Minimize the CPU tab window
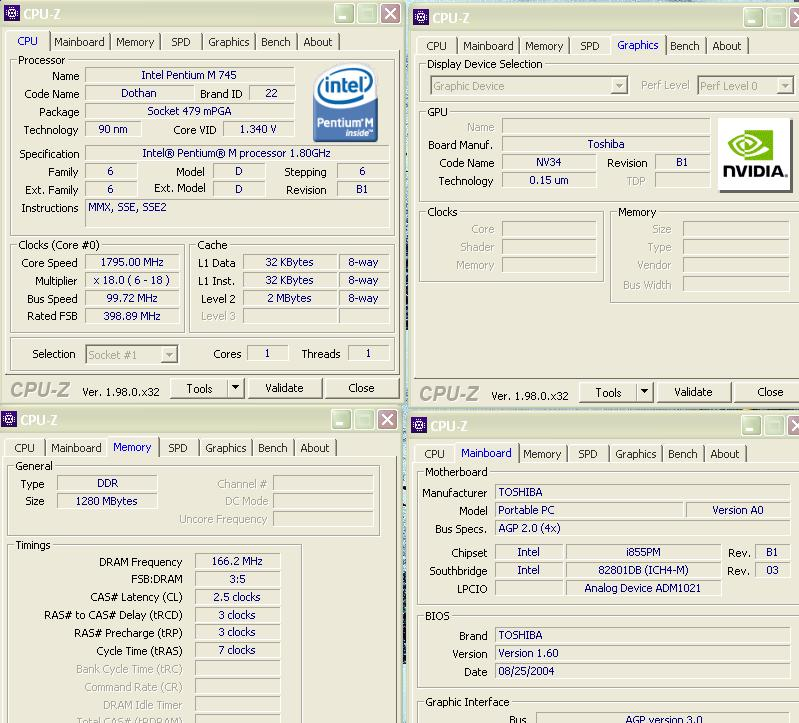The width and height of the screenshot is (799, 723). [x=344, y=14]
